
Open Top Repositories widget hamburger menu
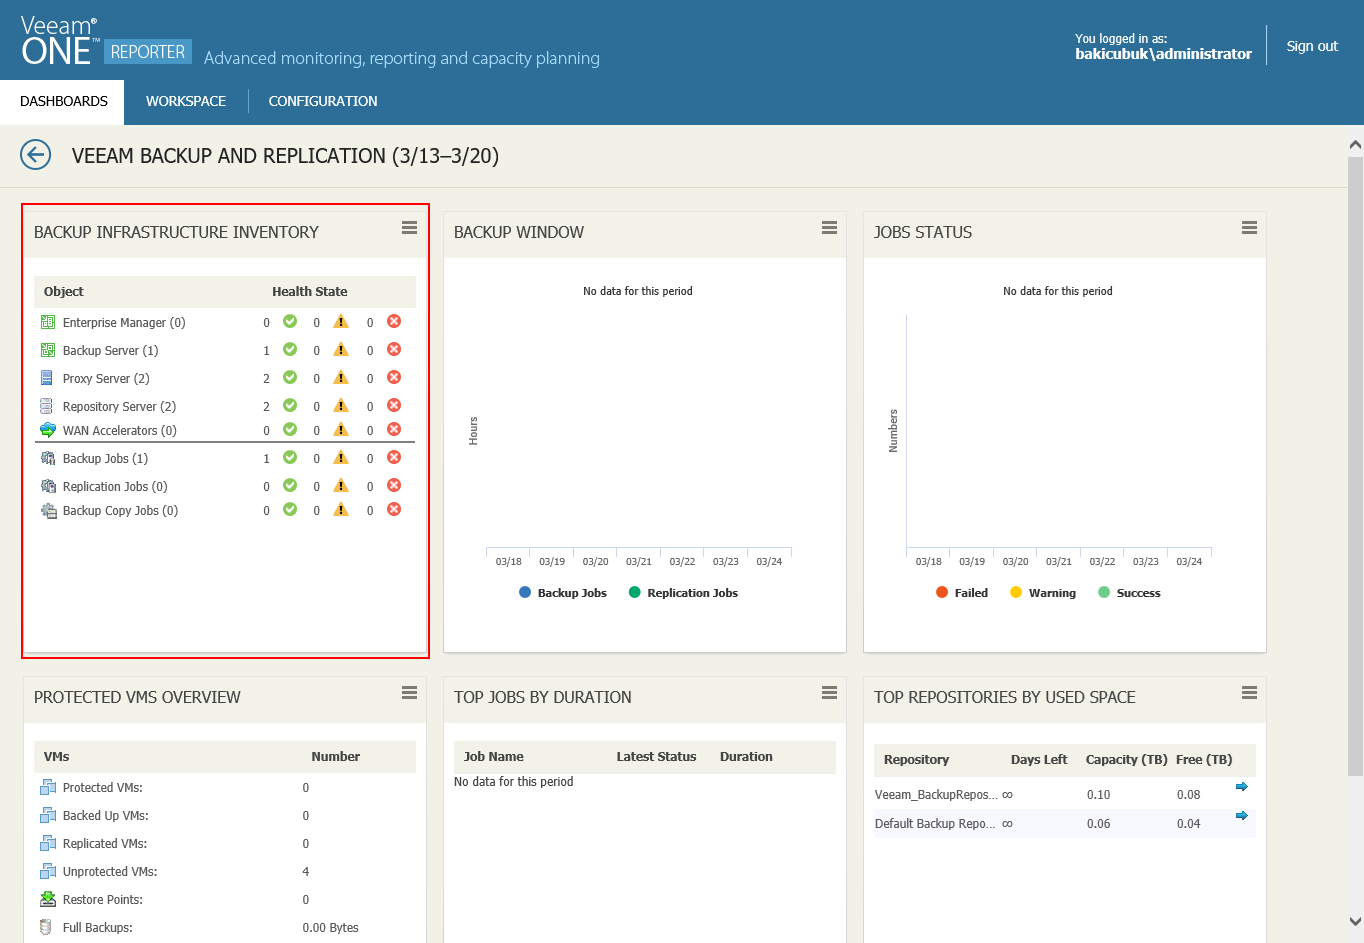coord(1249,693)
